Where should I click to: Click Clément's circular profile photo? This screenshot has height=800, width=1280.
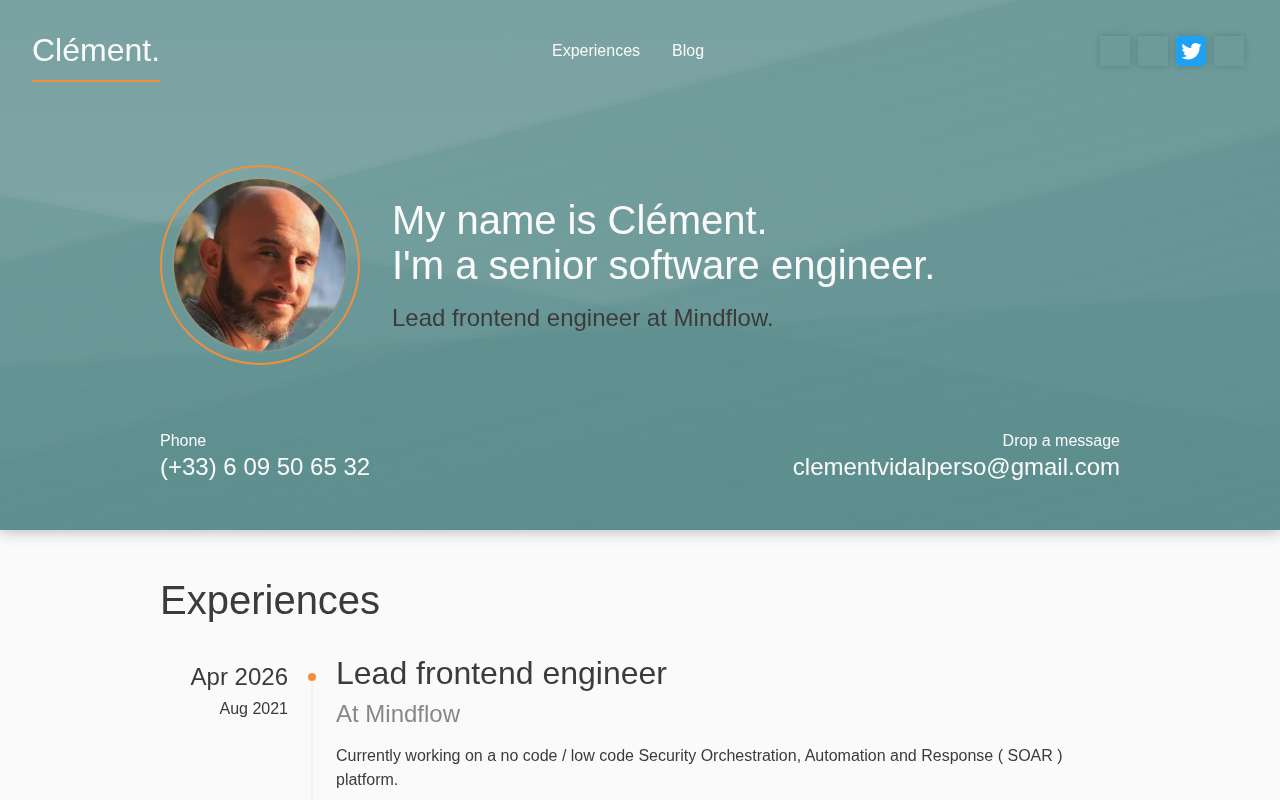[260, 265]
